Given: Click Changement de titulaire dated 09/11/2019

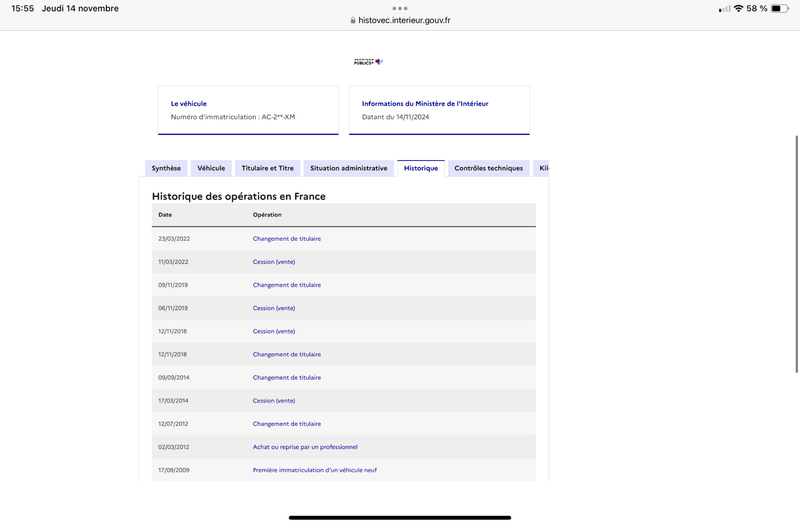Looking at the screenshot, I should pos(287,285).
